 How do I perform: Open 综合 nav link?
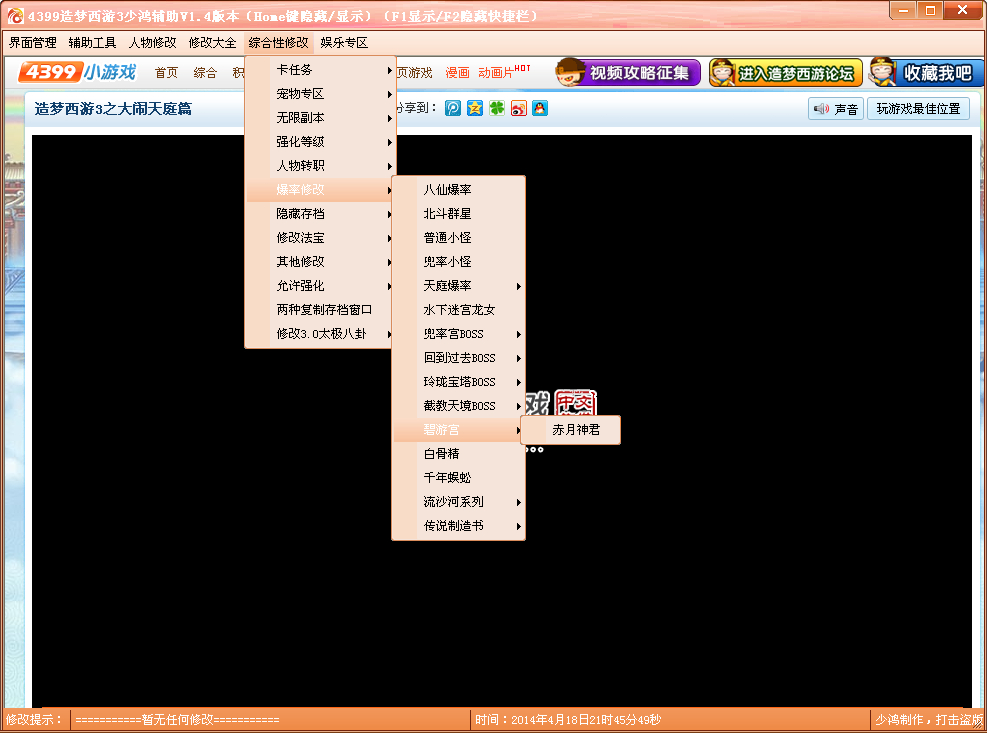point(205,72)
